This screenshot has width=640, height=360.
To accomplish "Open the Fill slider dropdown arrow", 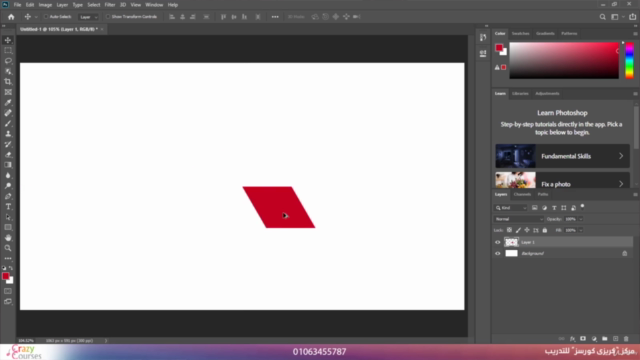I will (x=580, y=230).
